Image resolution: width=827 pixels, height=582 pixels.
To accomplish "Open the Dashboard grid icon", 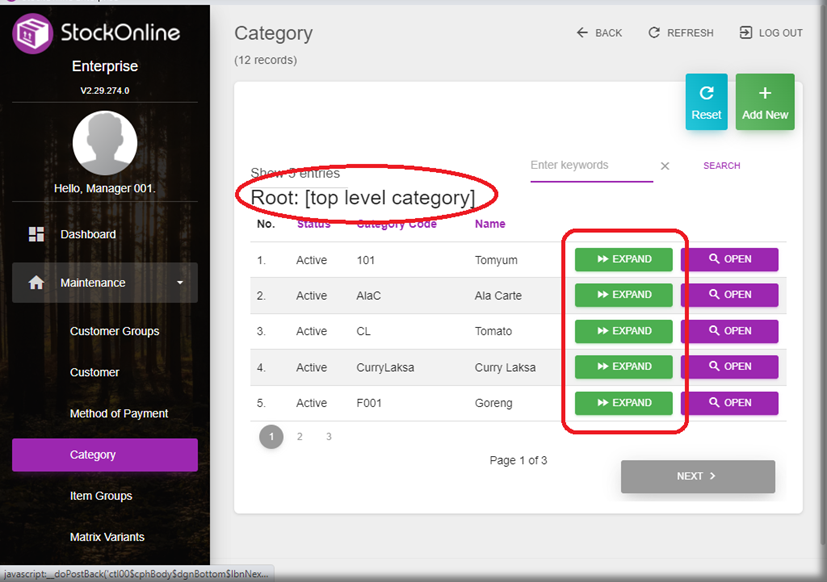I will click(x=36, y=234).
